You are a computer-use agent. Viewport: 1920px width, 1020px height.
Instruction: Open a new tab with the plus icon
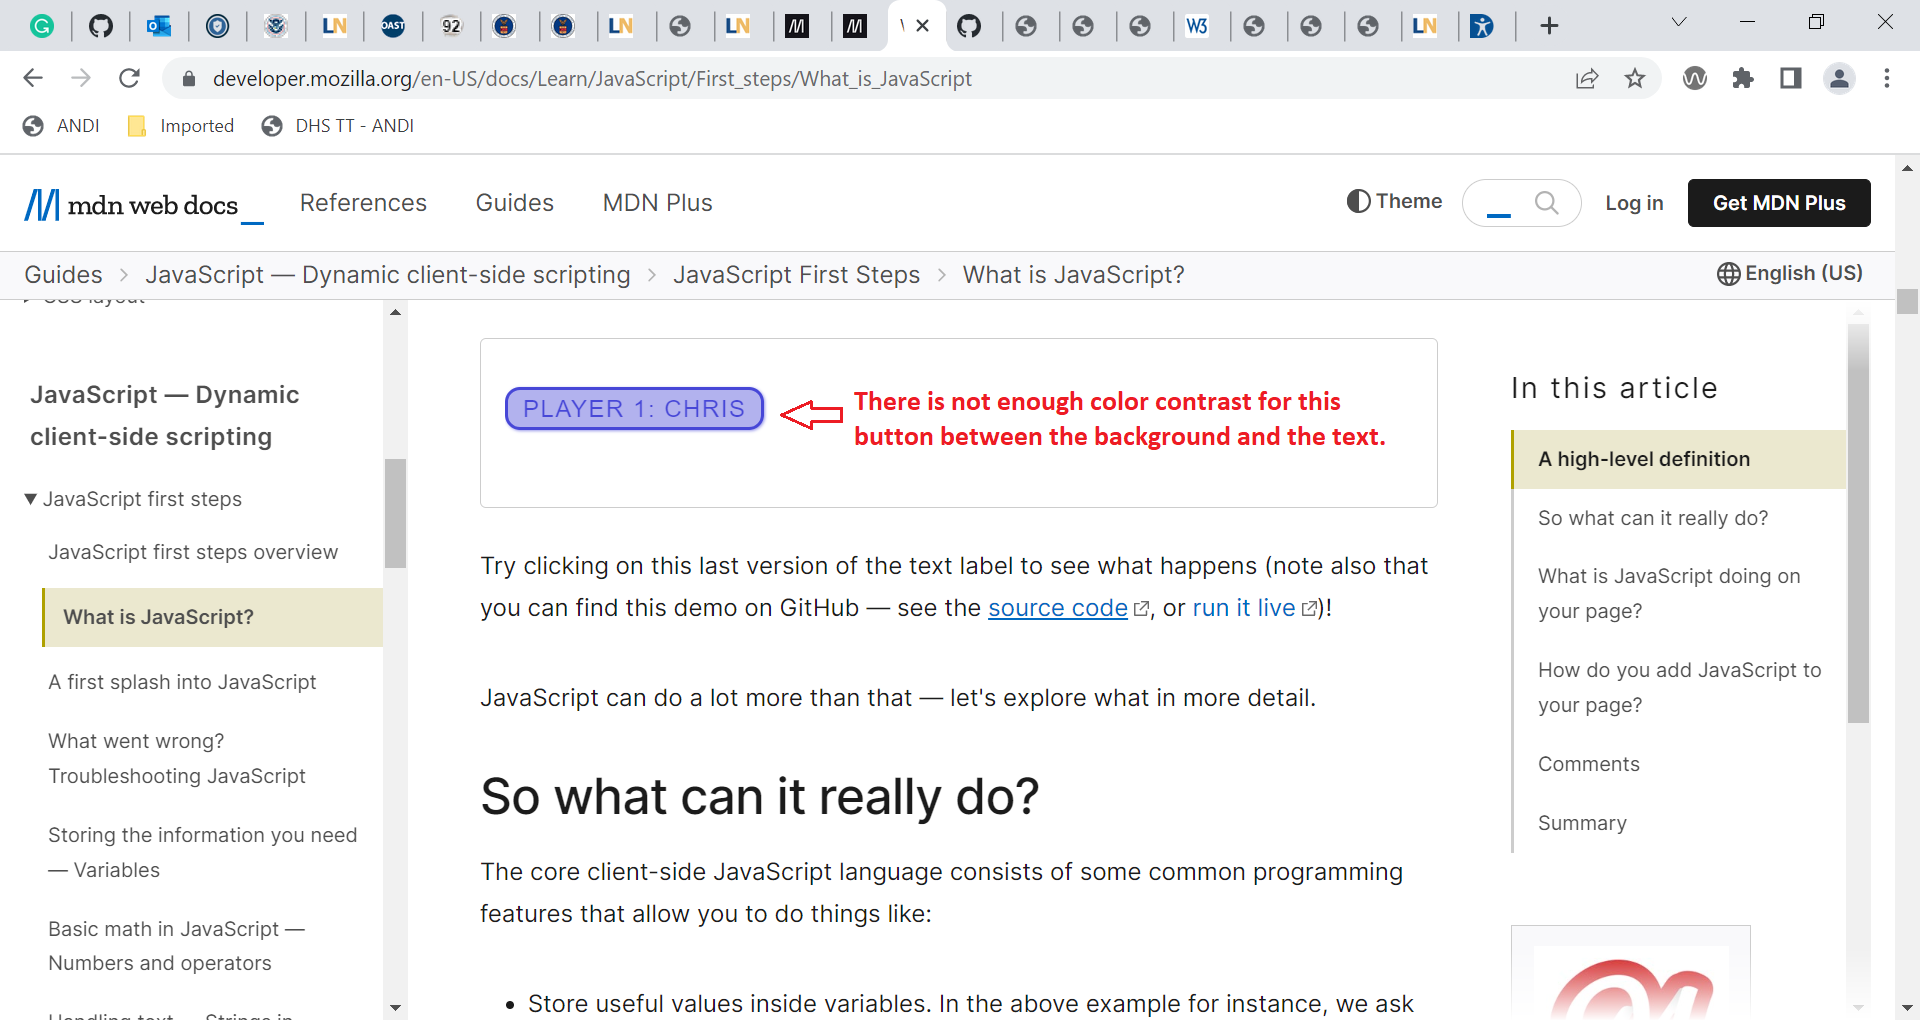(x=1548, y=25)
